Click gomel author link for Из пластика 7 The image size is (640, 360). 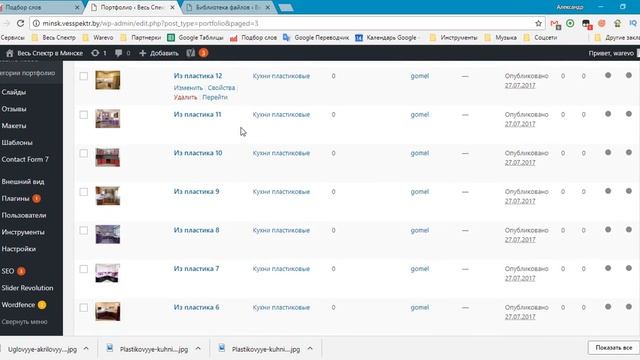tap(420, 269)
